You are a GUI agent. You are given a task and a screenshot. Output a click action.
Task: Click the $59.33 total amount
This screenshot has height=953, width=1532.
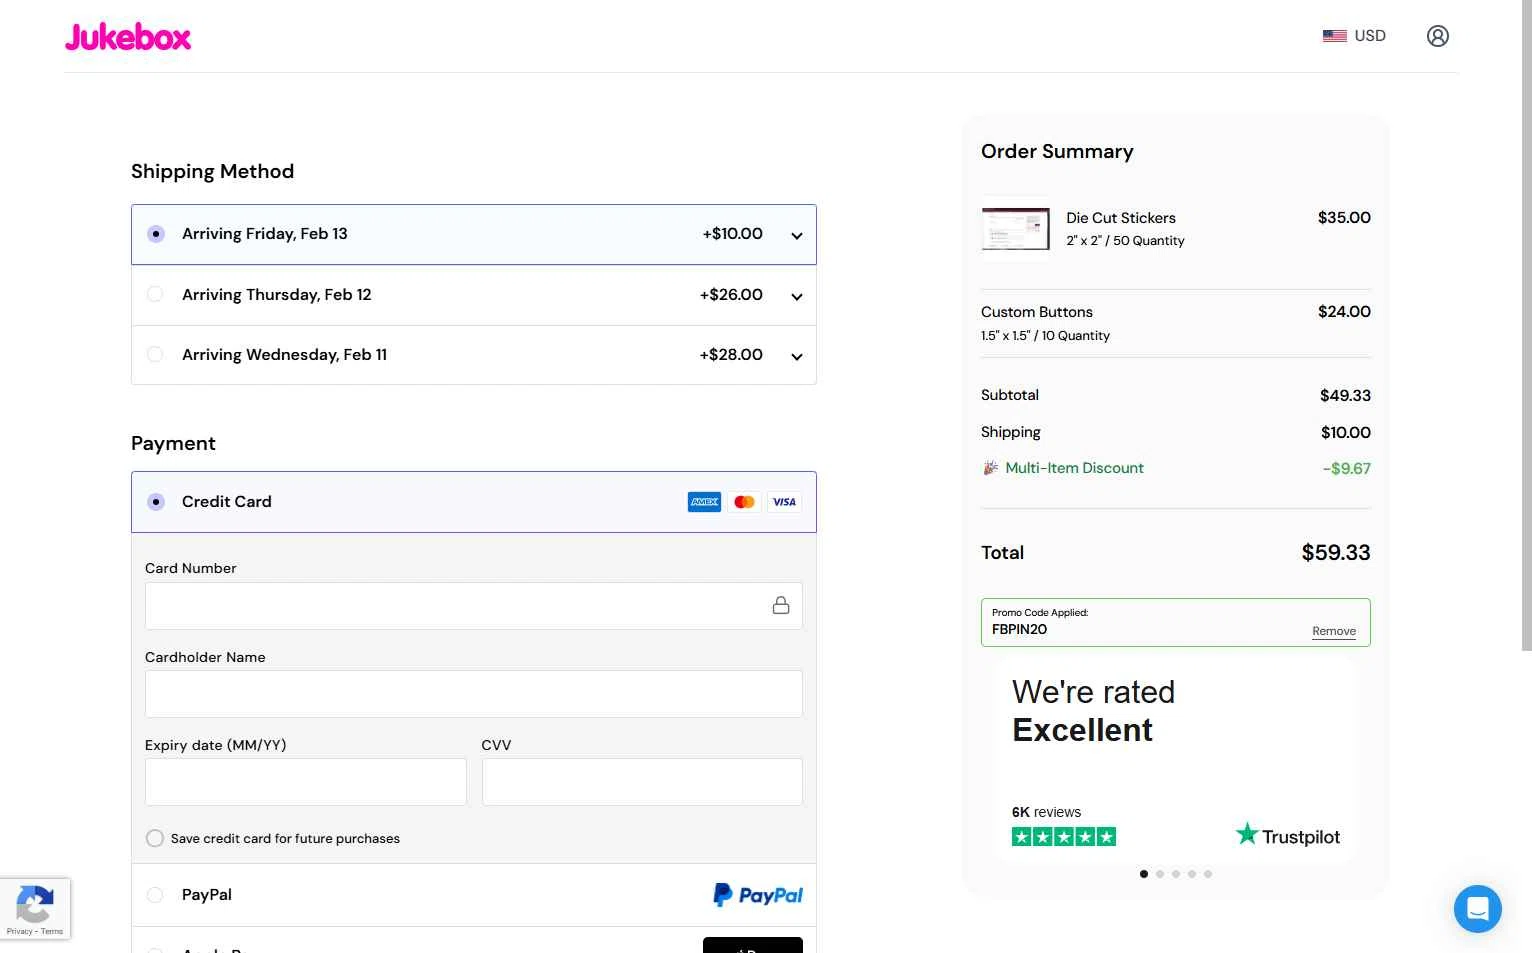tap(1336, 553)
